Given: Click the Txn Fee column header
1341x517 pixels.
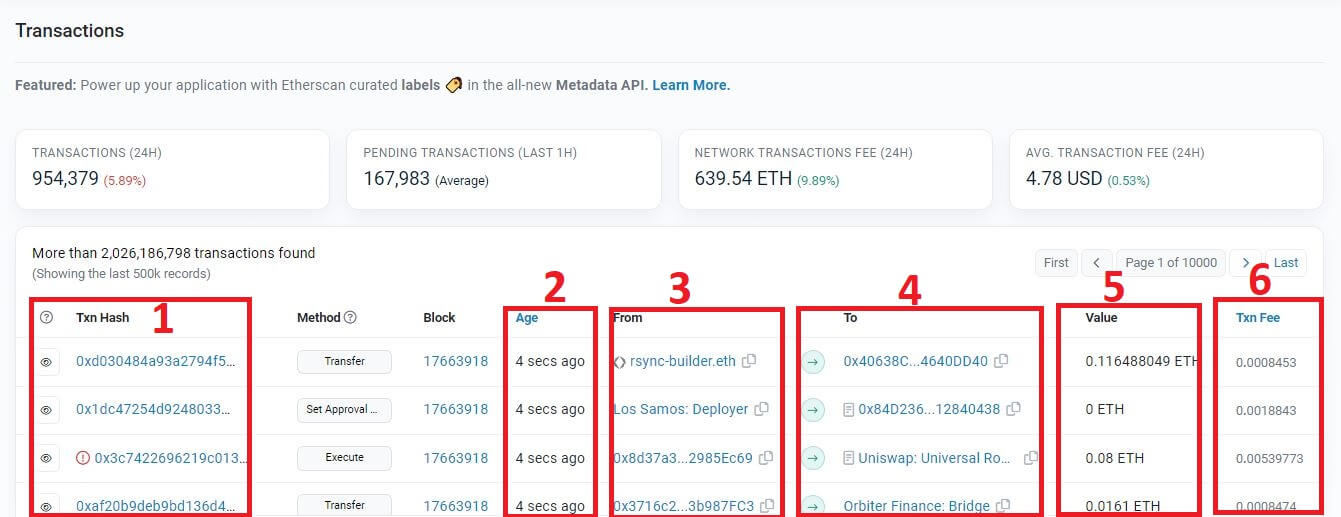Looking at the screenshot, I should 1258,318.
